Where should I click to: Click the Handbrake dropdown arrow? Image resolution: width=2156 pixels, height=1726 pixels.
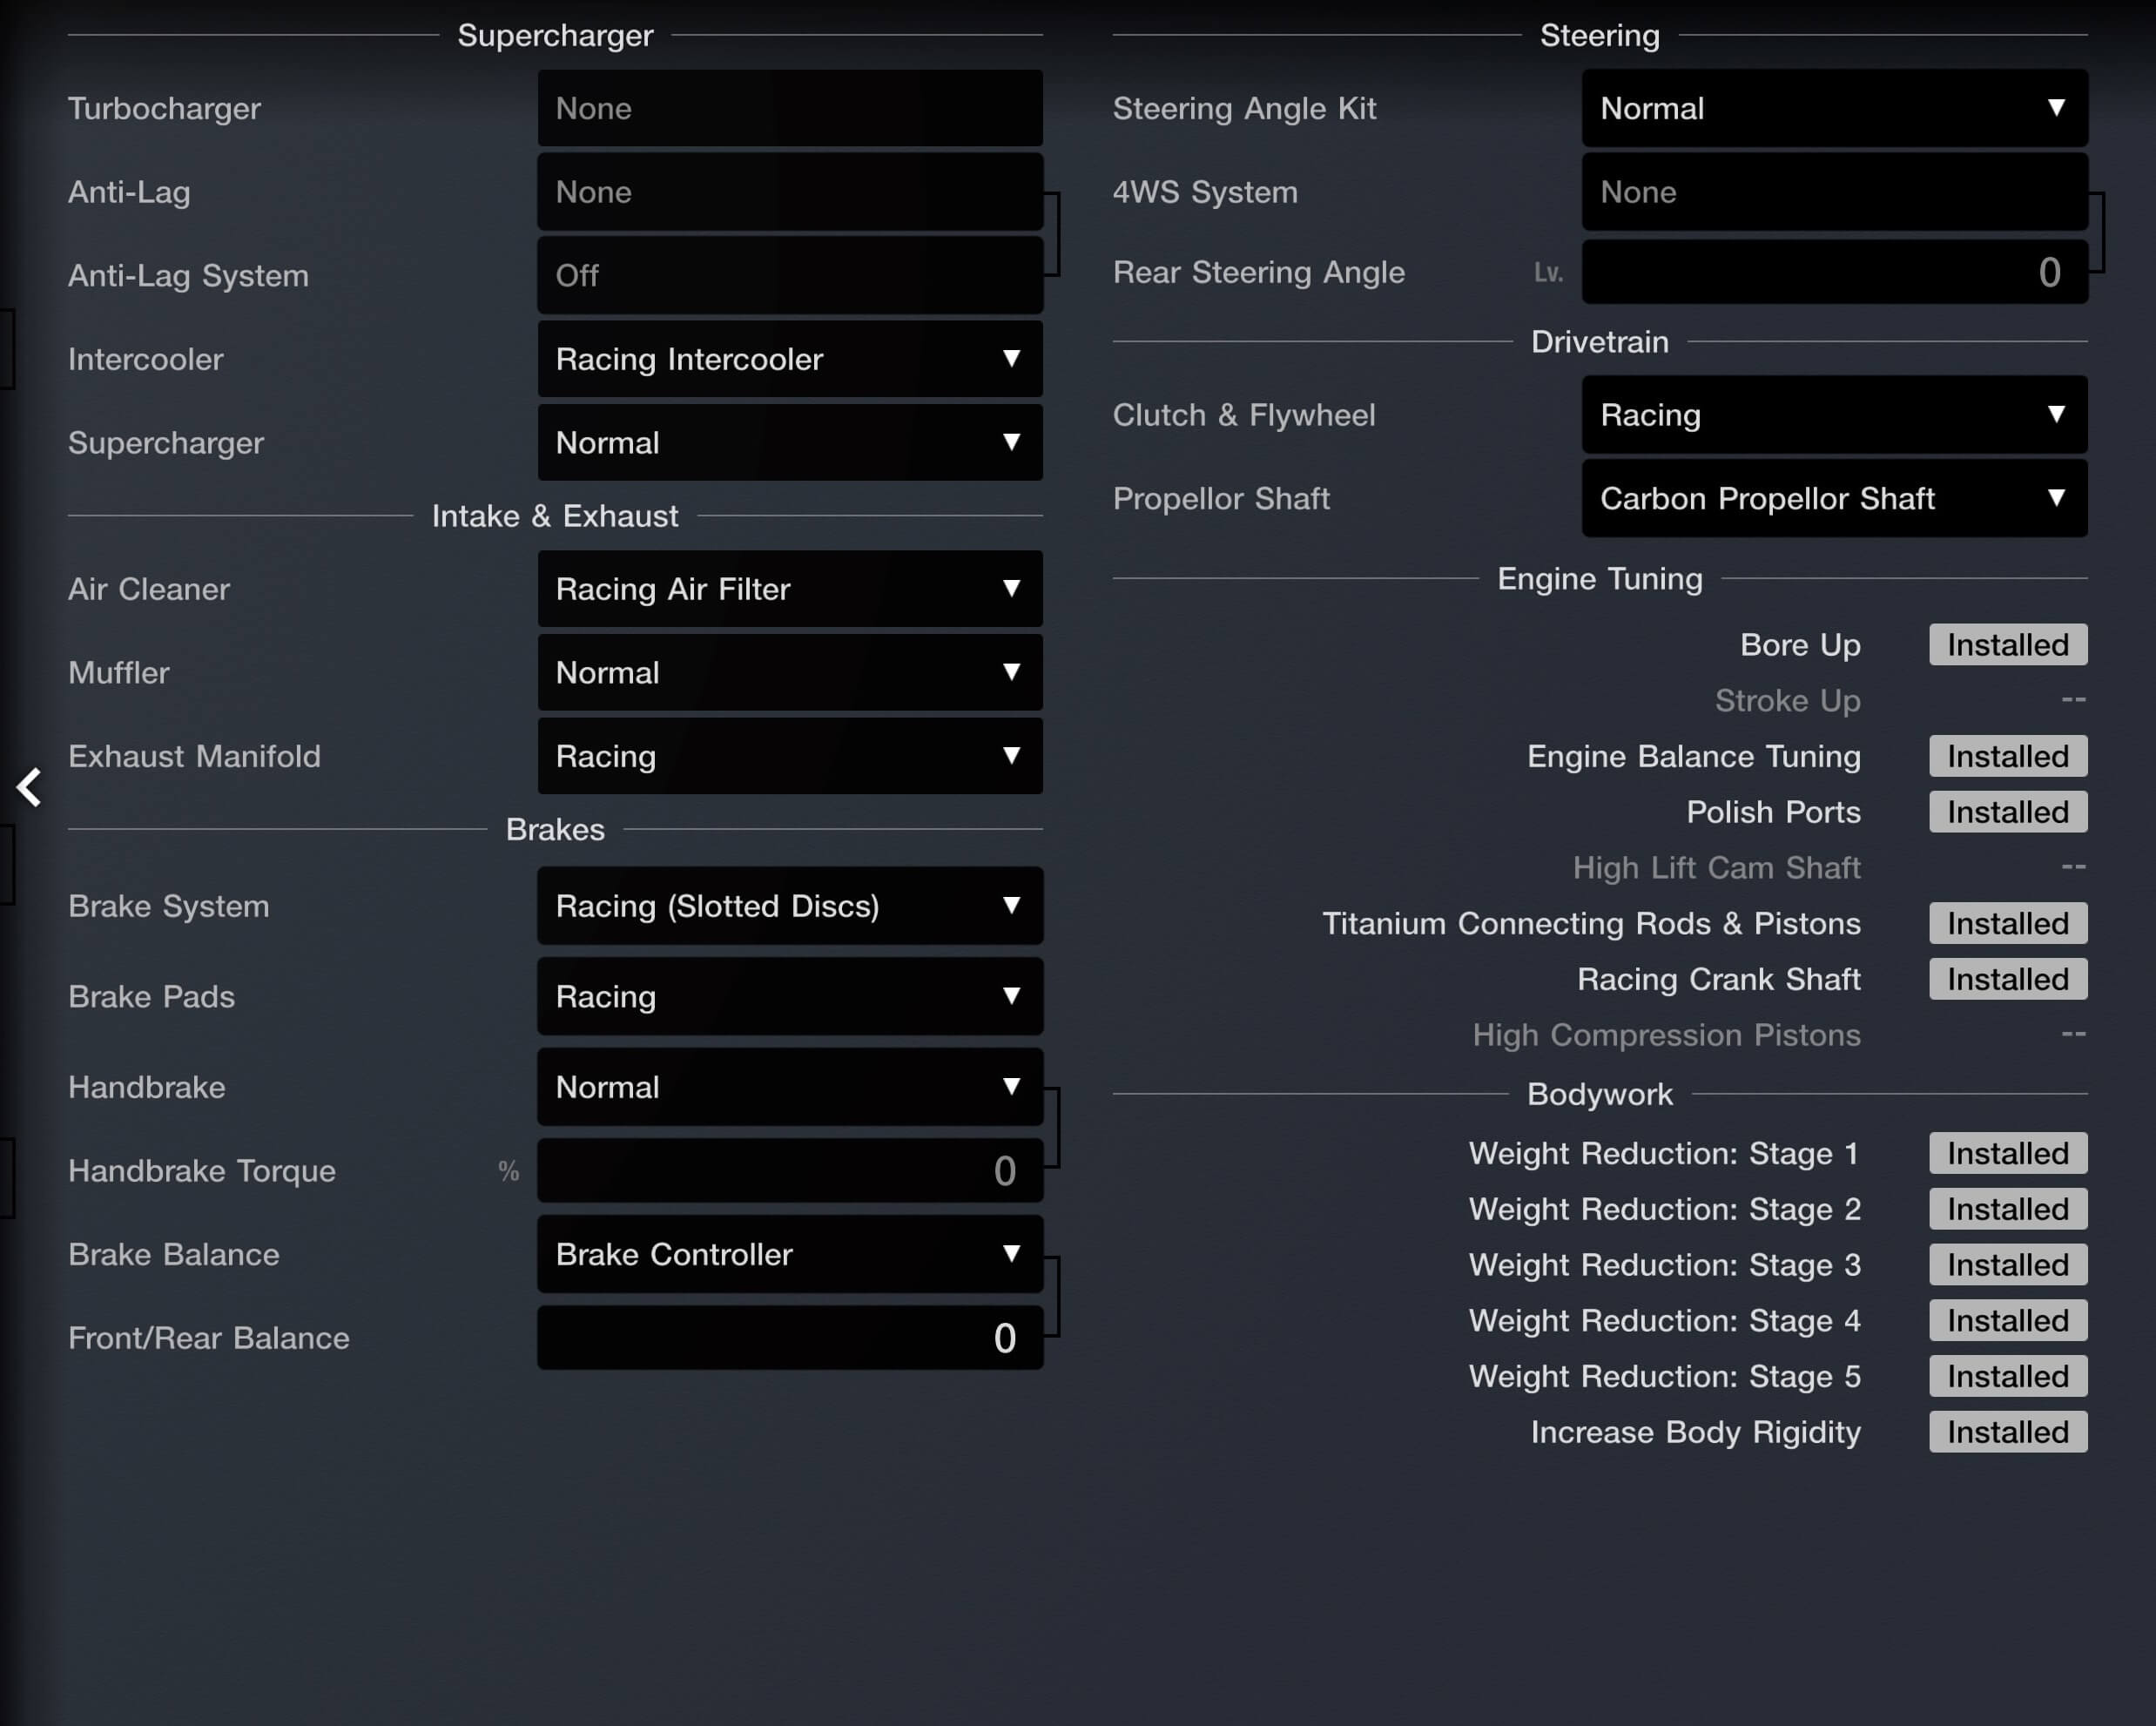pyautogui.click(x=1011, y=1087)
